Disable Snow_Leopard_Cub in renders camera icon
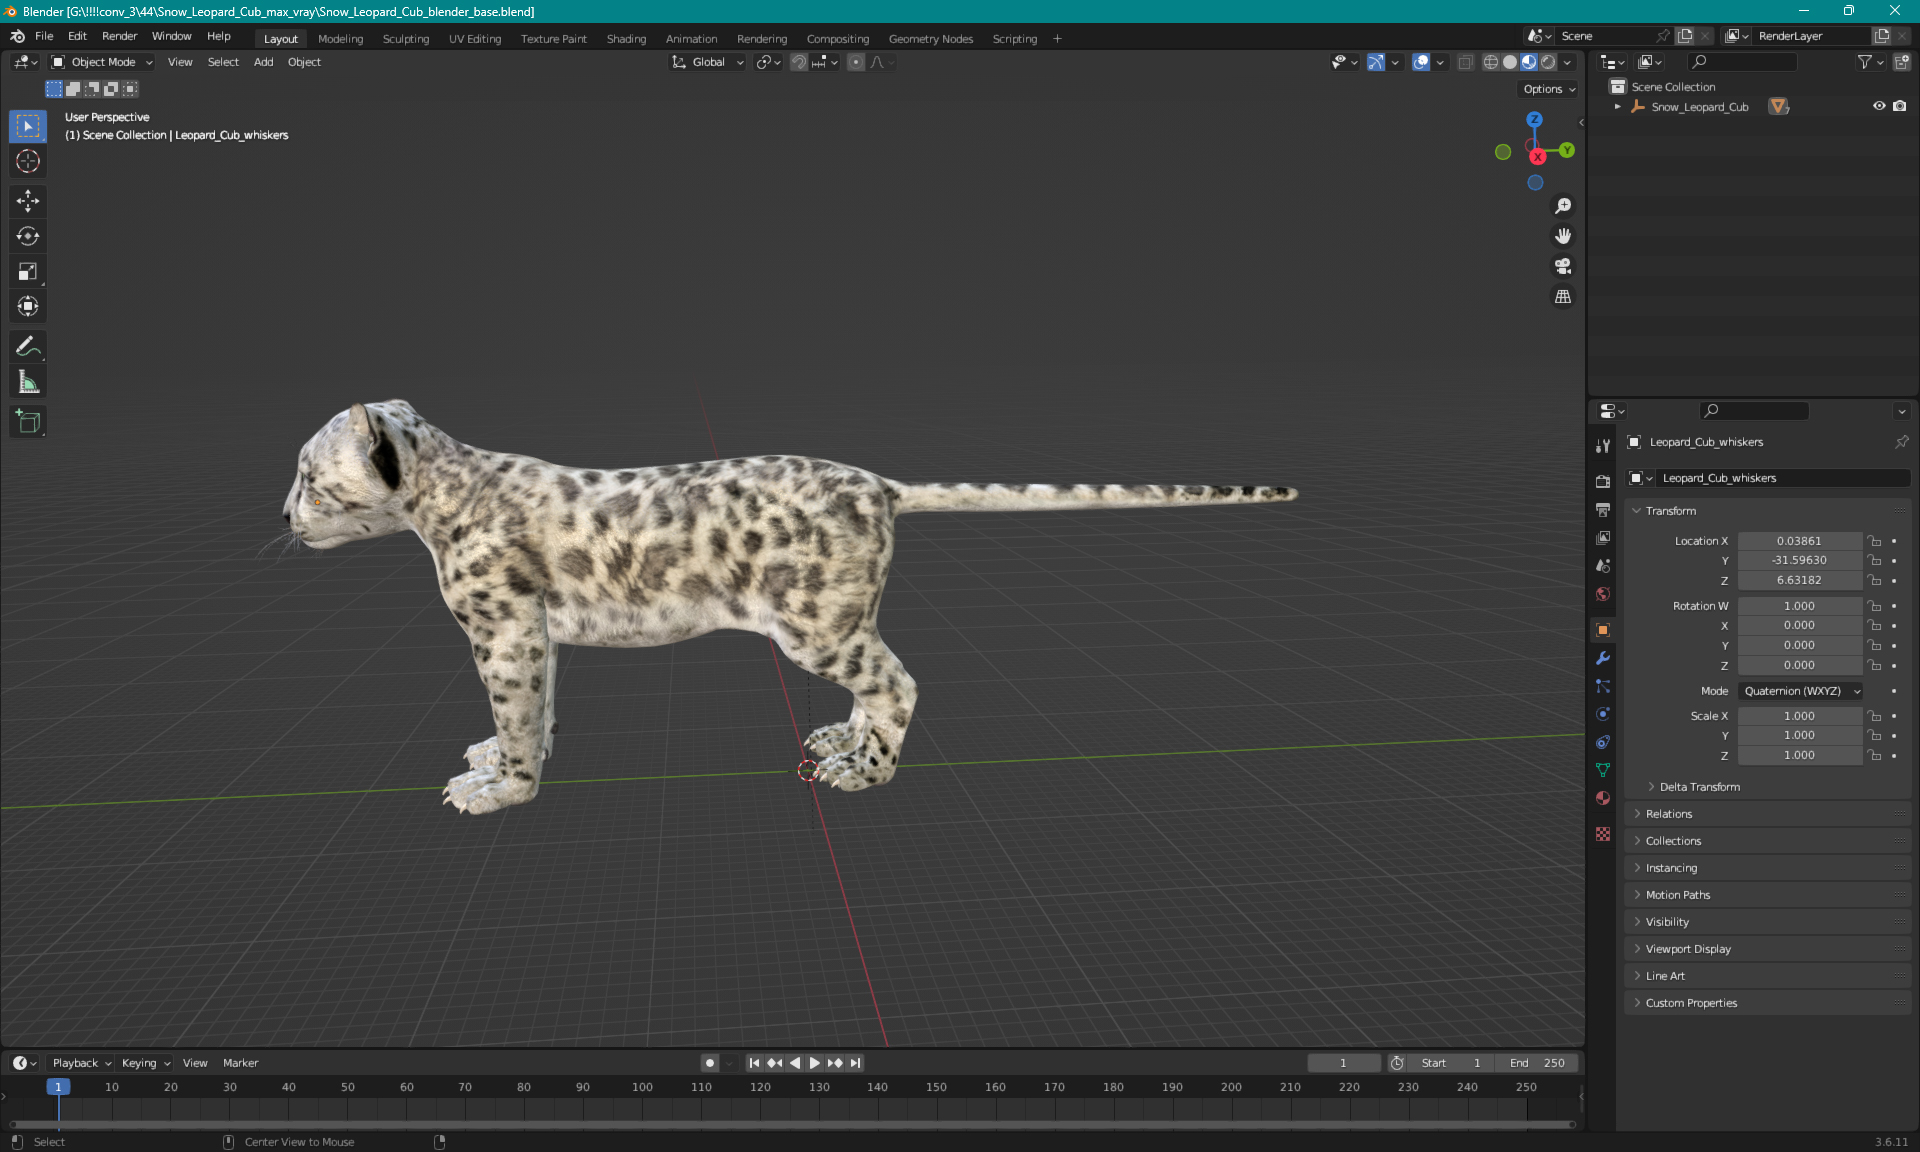The image size is (1920, 1152). pos(1899,106)
